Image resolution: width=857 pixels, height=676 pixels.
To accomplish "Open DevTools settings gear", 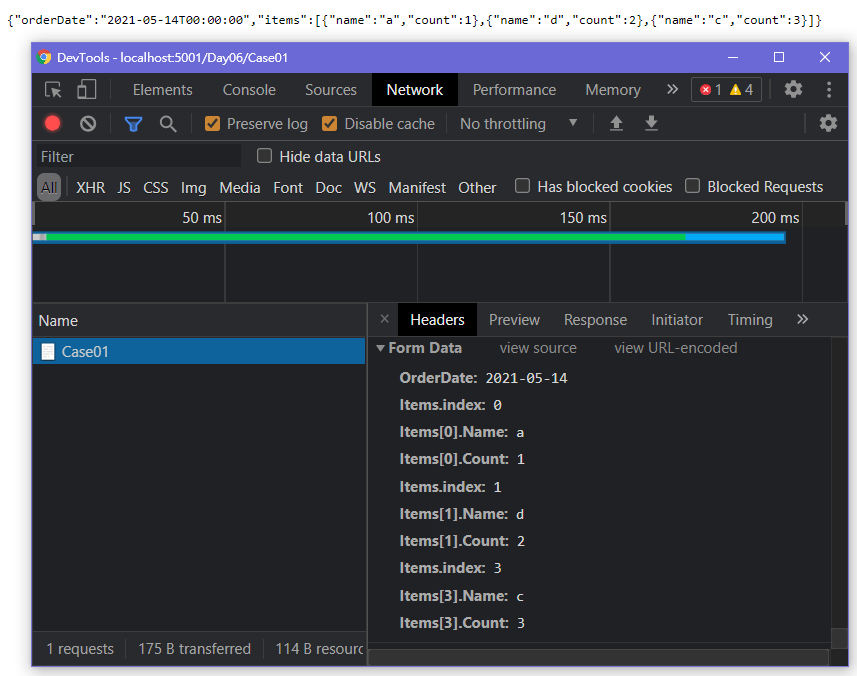I will click(x=793, y=89).
